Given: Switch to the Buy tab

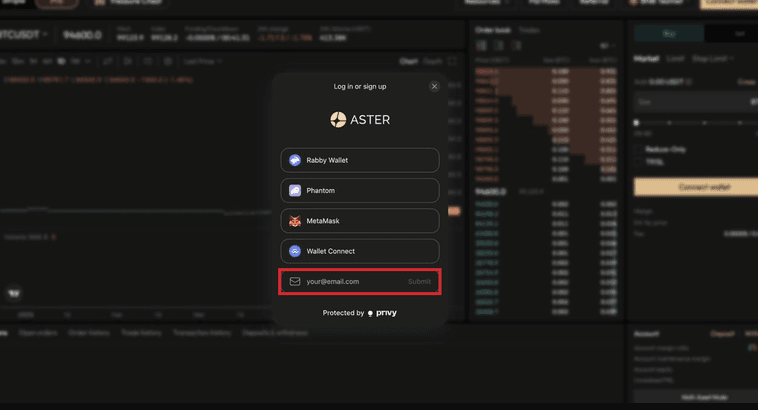Looking at the screenshot, I should [x=669, y=33].
